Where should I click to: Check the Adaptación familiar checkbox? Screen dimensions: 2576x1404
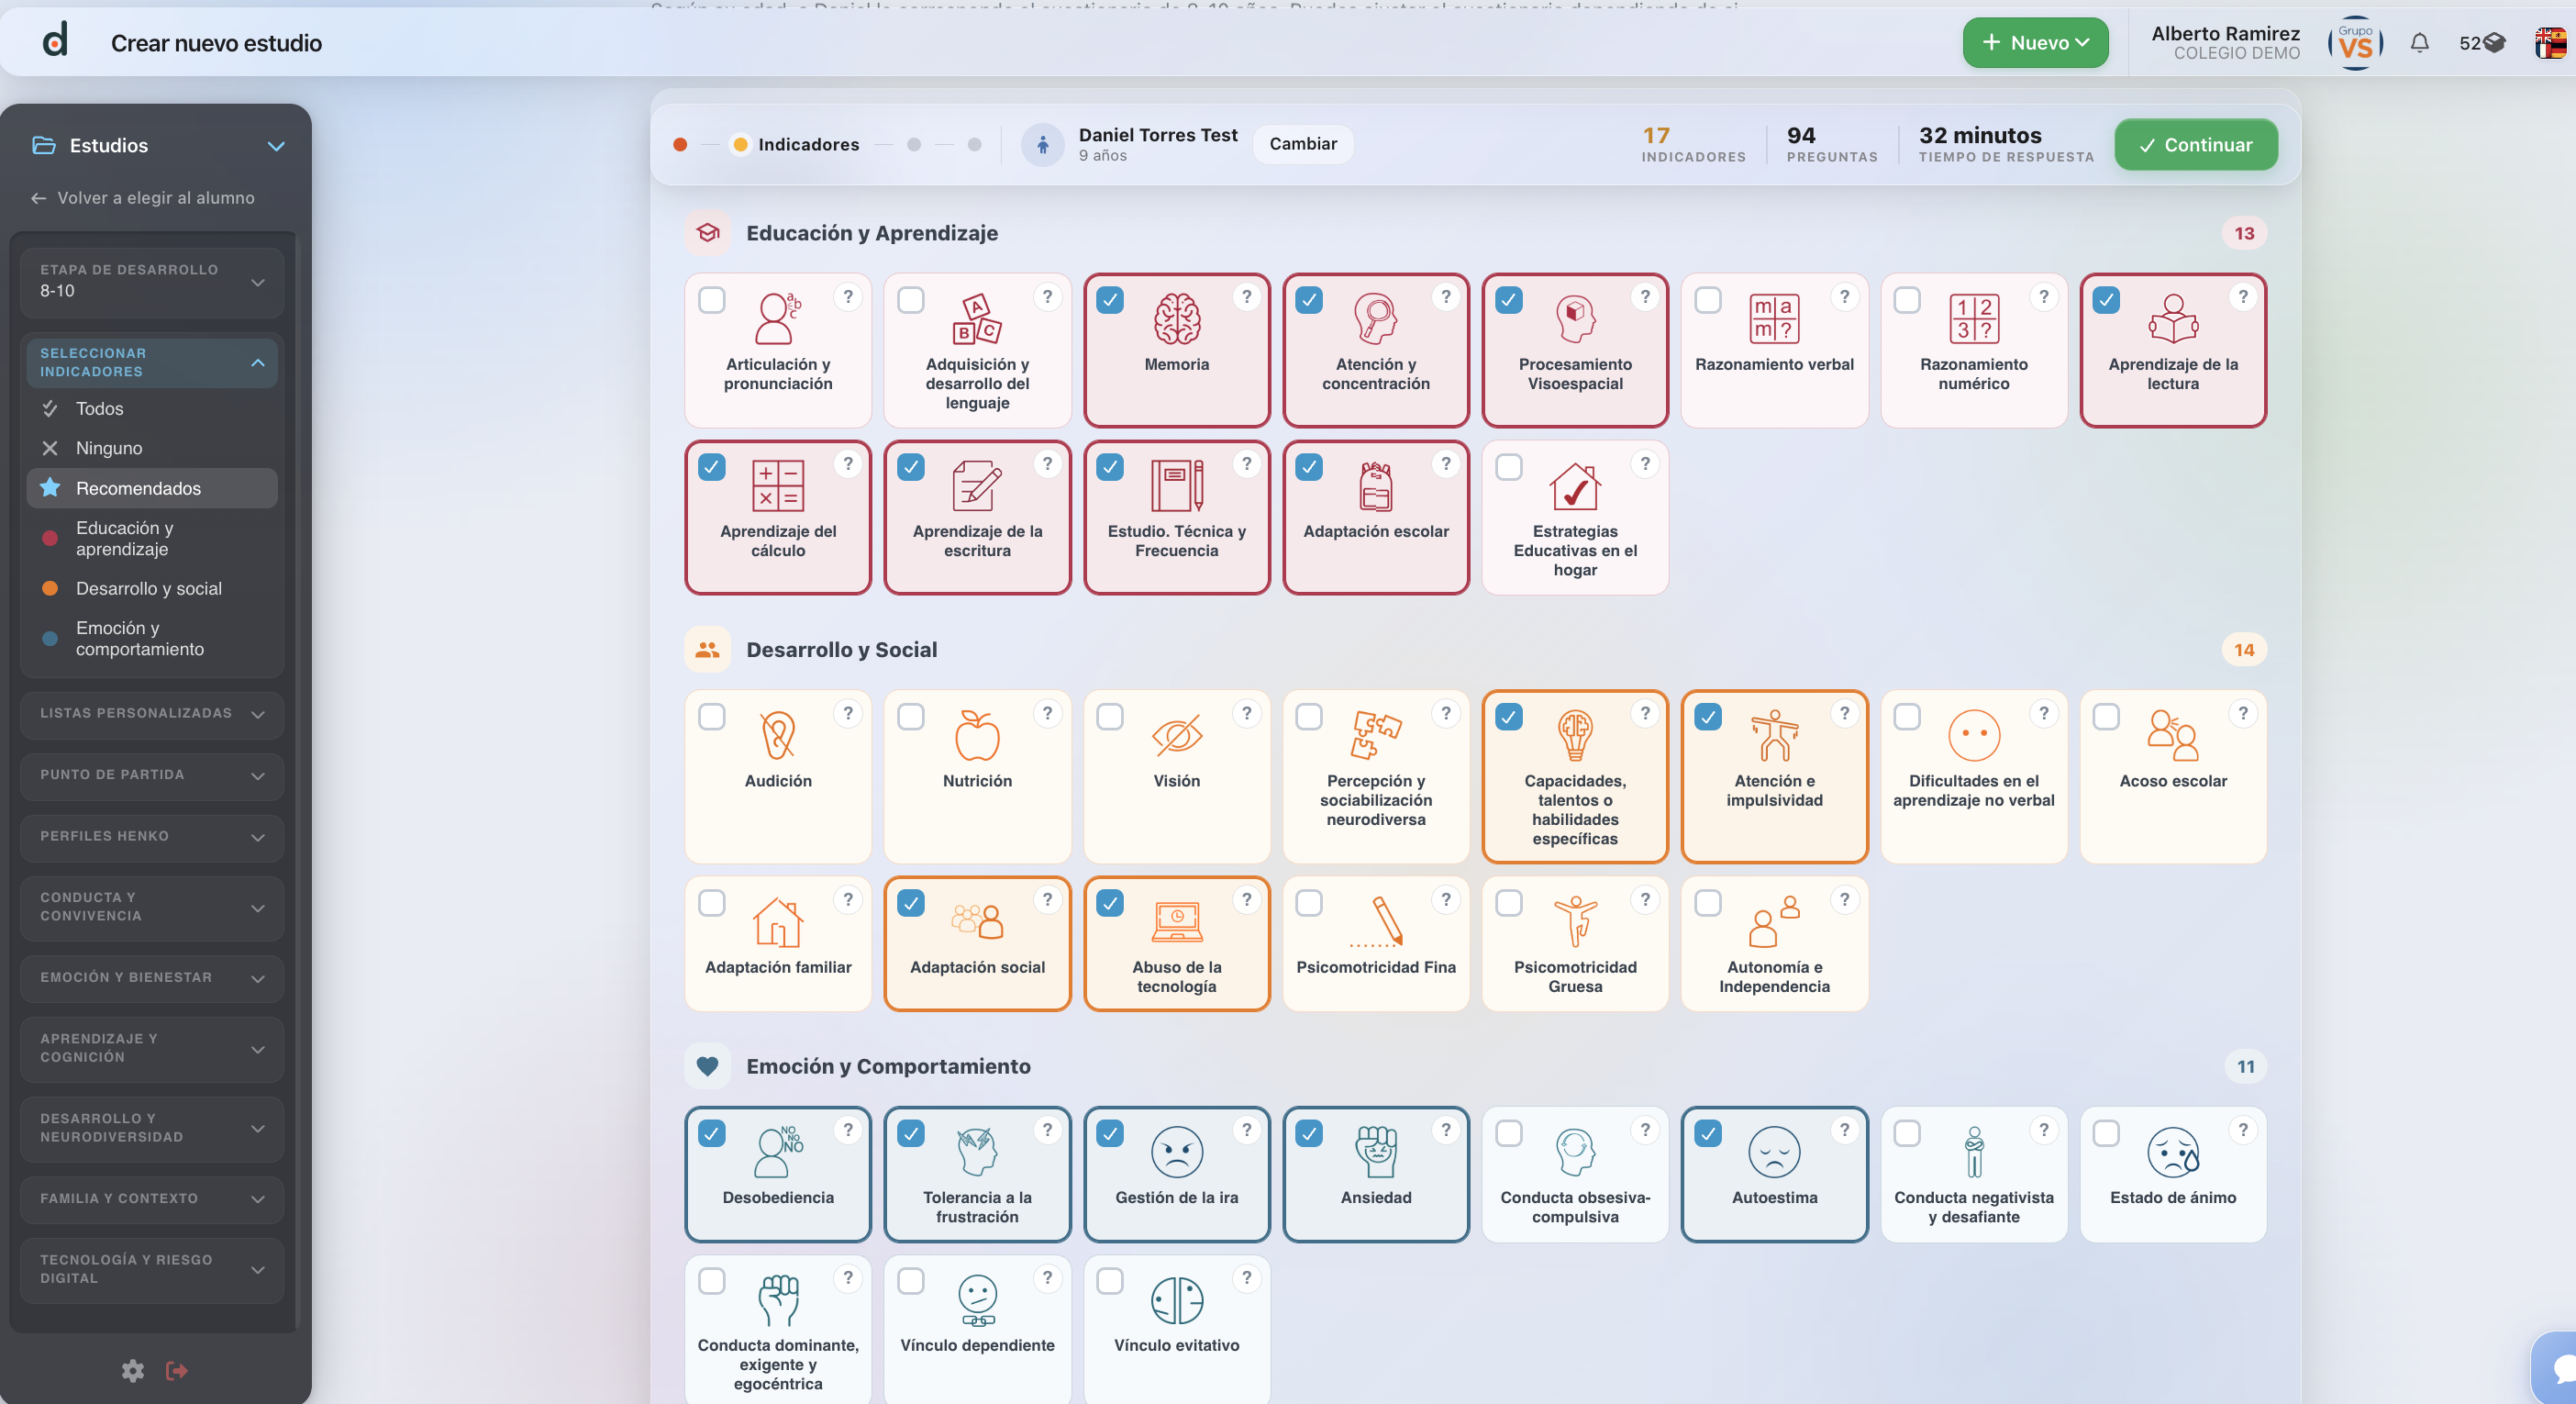pos(712,903)
